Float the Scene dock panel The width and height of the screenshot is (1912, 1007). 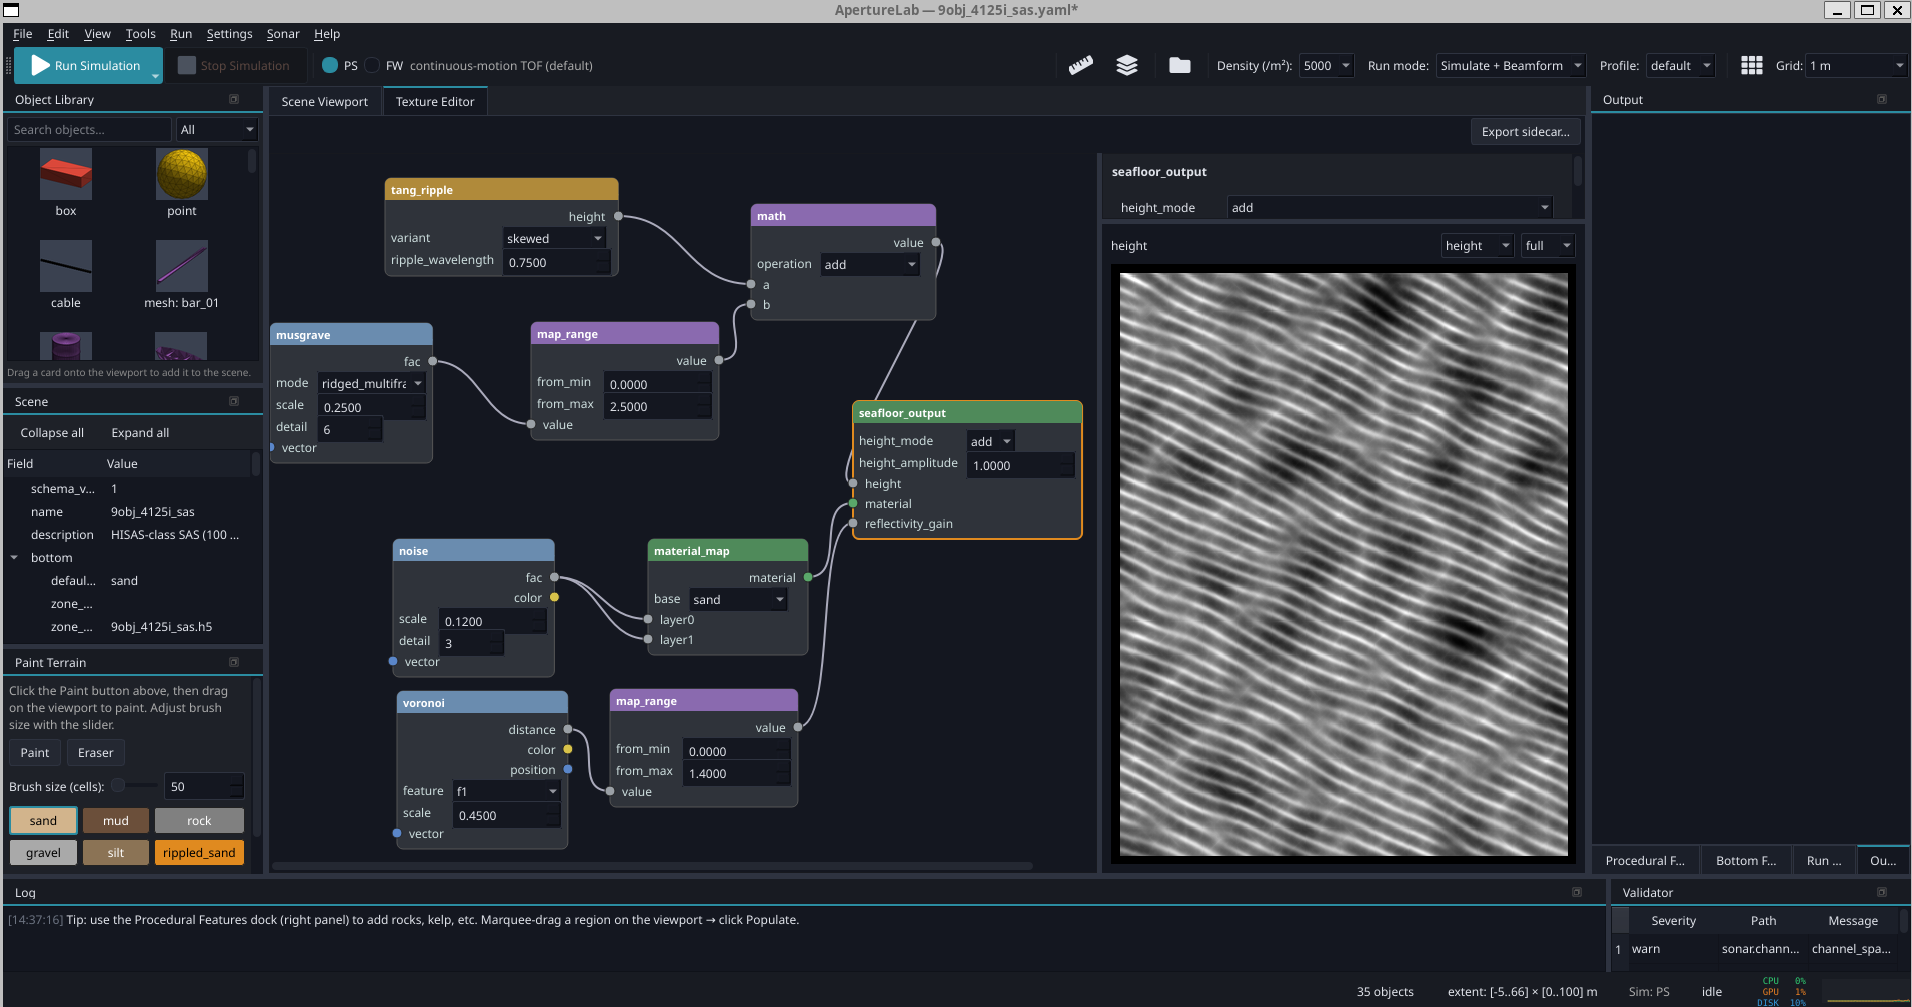click(234, 401)
